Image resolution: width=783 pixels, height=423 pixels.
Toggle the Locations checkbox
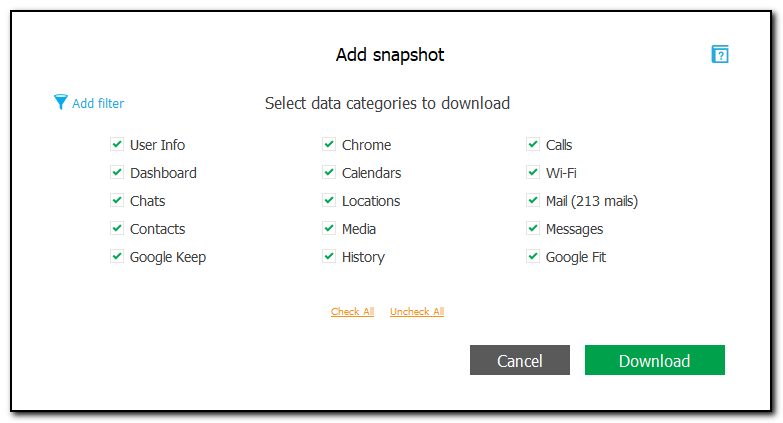tap(329, 201)
